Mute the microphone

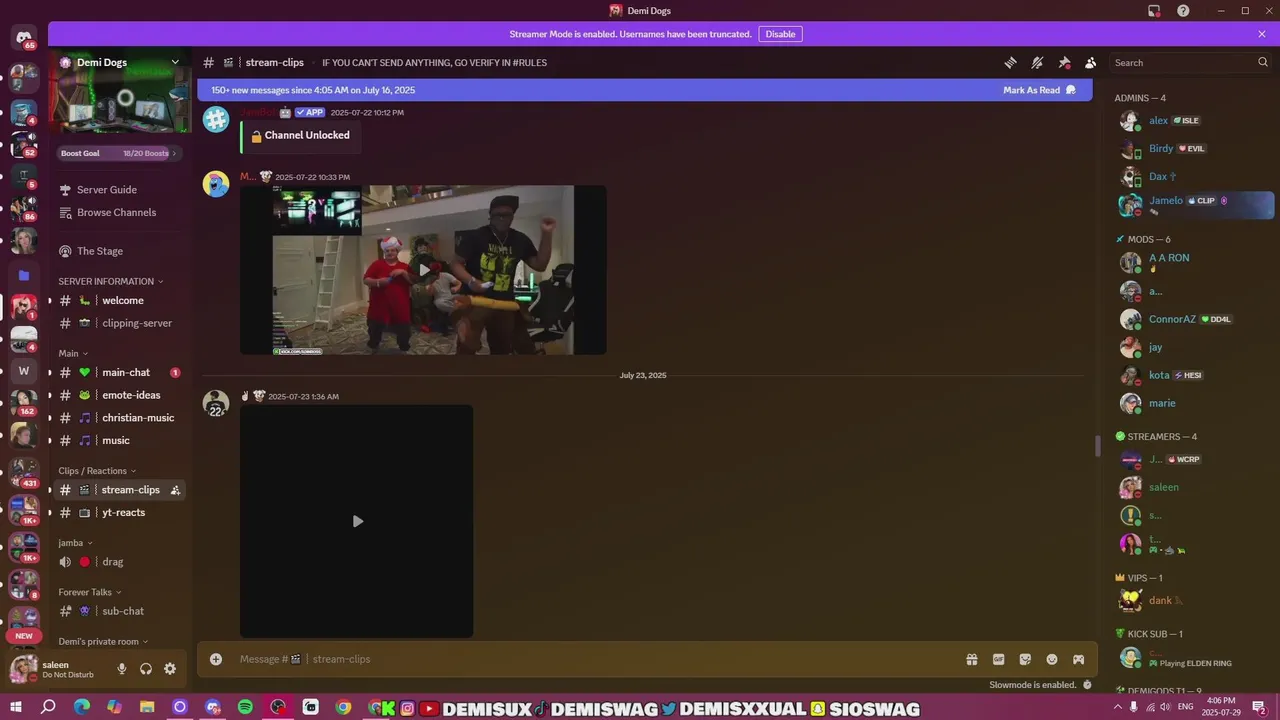coord(122,669)
